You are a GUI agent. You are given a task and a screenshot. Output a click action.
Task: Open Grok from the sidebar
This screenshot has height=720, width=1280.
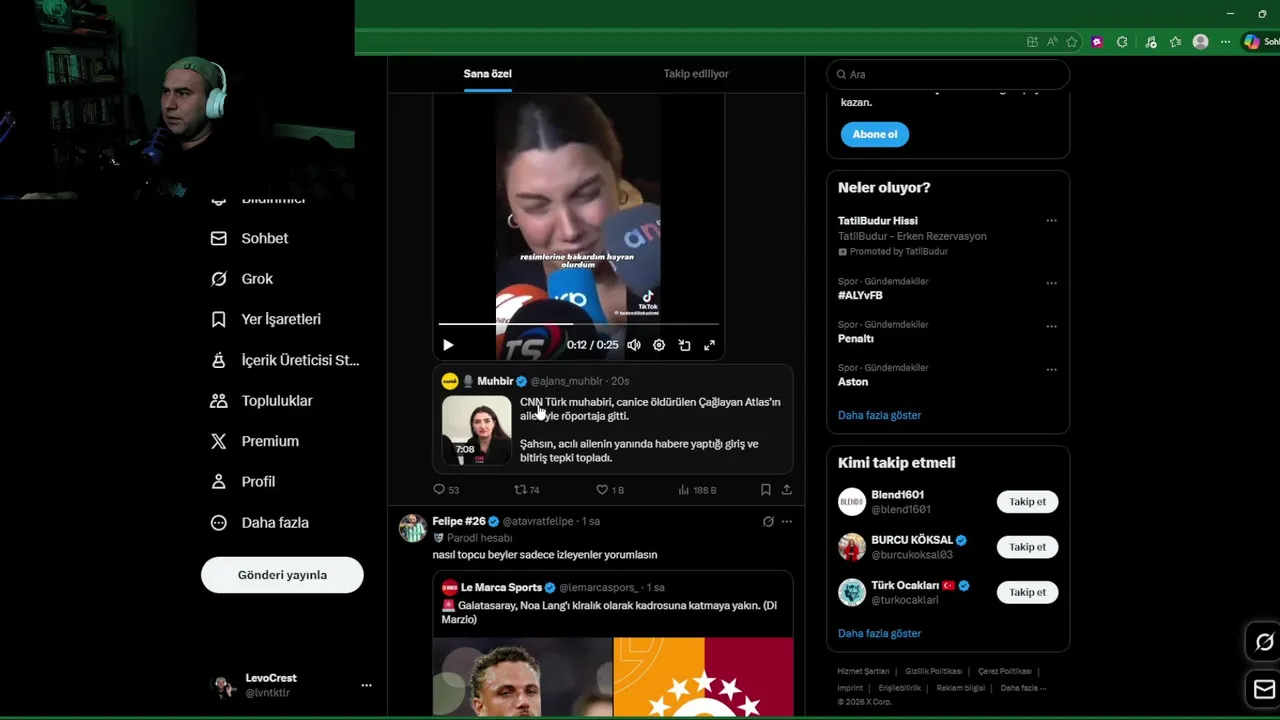242,279
